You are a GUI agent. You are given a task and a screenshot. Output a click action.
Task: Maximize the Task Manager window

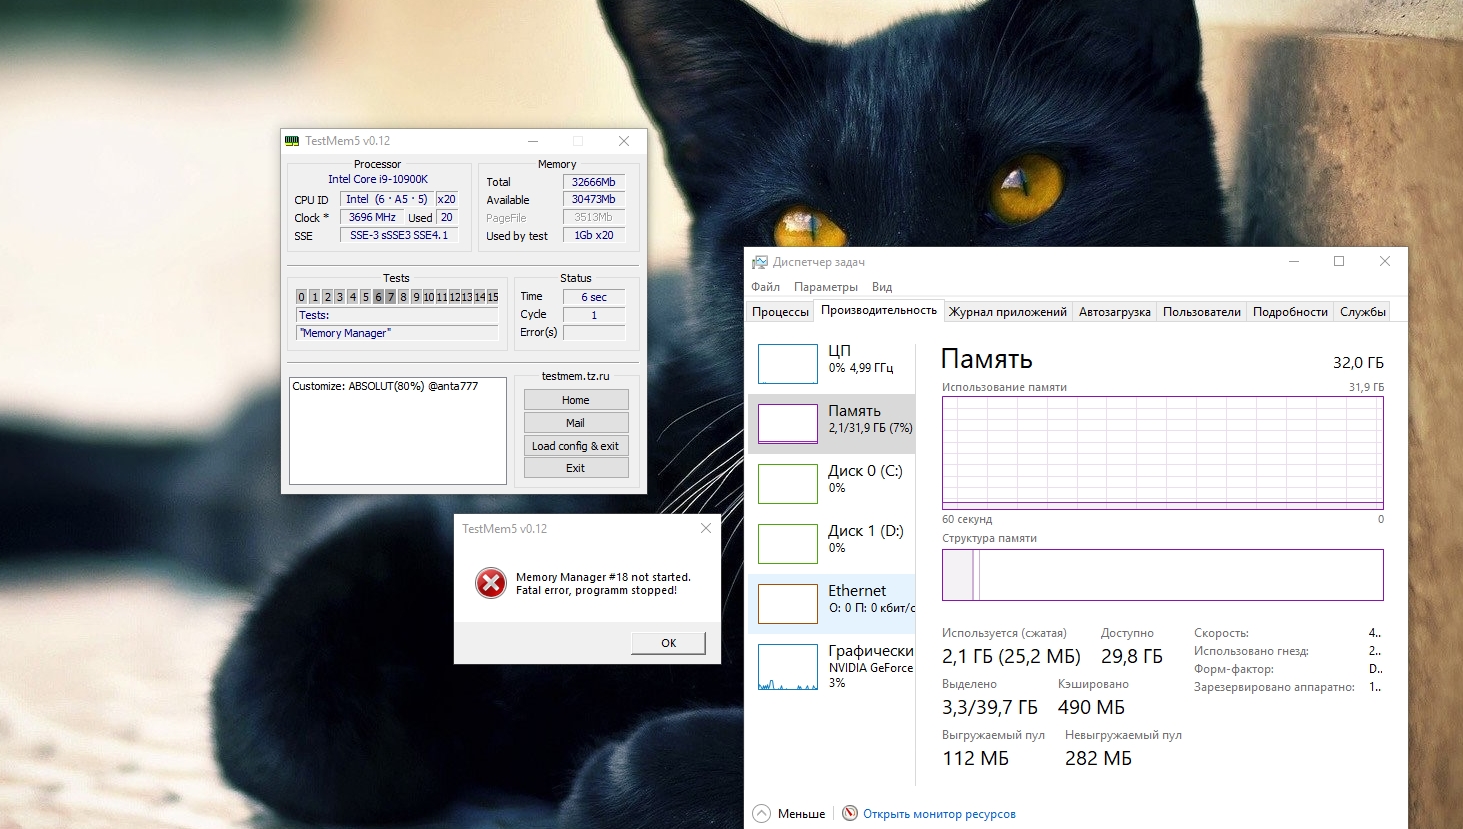click(1339, 261)
